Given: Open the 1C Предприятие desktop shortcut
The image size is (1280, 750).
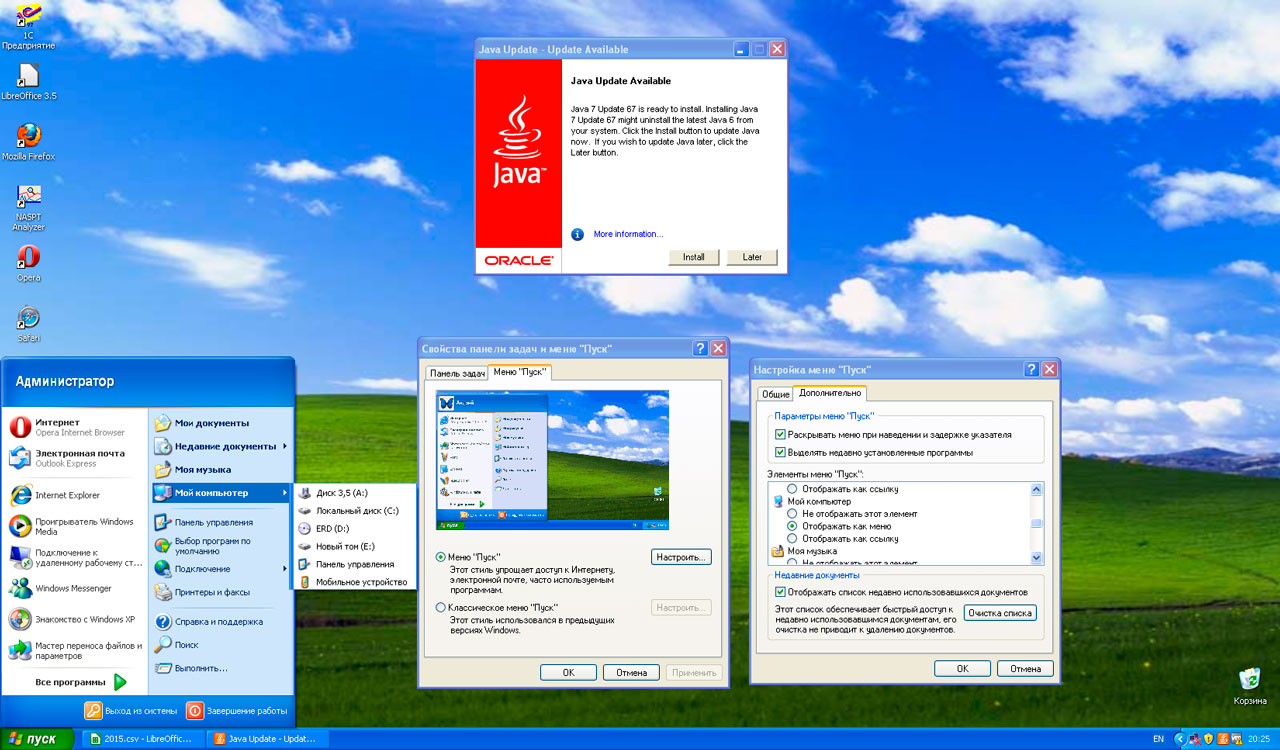Looking at the screenshot, I should point(28,26).
